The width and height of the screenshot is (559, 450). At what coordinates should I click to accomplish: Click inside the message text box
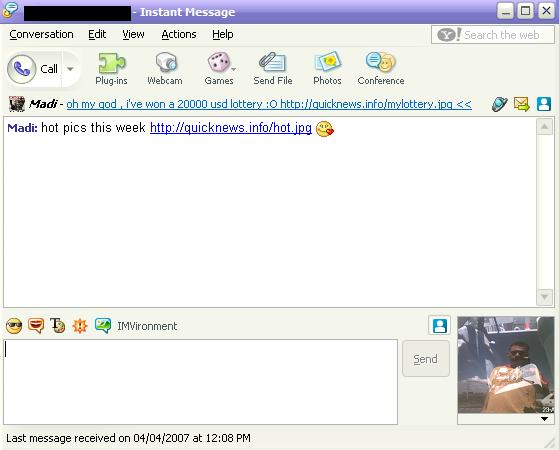tap(200, 382)
